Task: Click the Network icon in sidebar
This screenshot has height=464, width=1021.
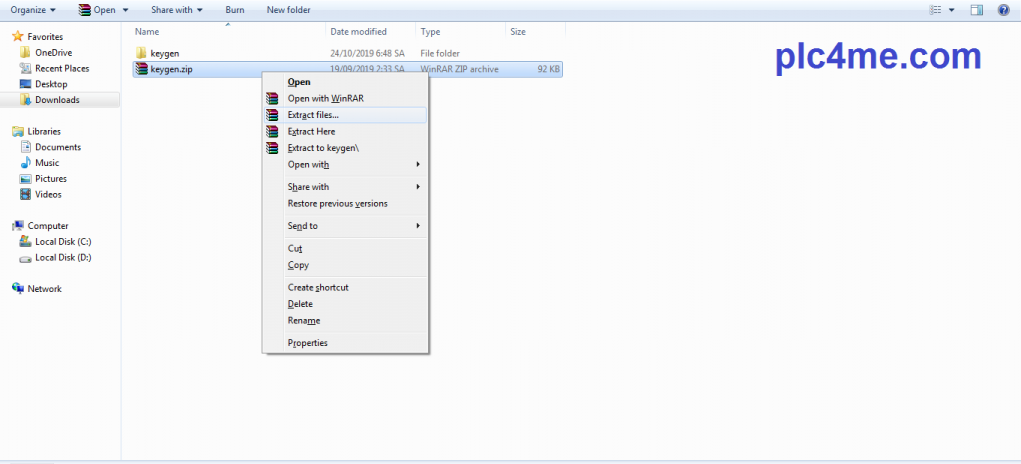Action: point(18,289)
